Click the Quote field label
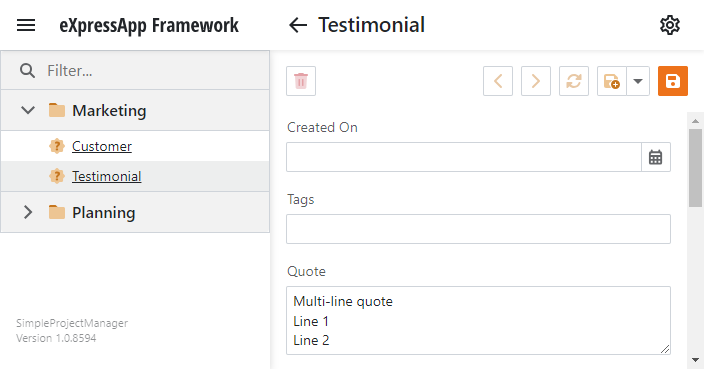 point(307,271)
